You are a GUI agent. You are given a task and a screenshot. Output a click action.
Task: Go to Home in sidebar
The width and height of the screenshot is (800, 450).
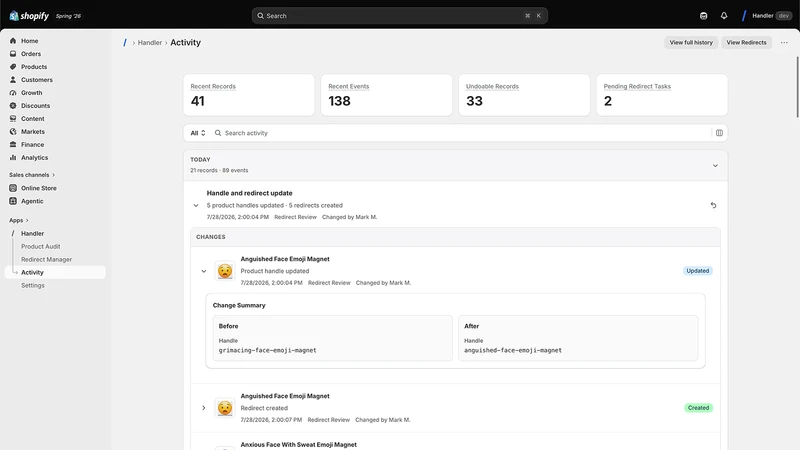55,41
